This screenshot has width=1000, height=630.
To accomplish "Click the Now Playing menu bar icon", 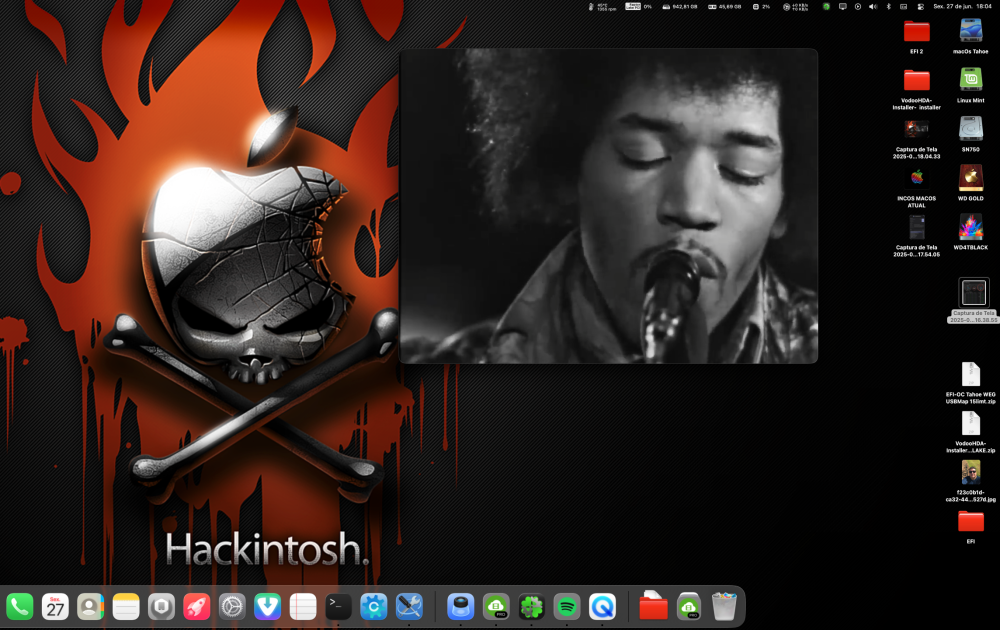I will pyautogui.click(x=858, y=6).
